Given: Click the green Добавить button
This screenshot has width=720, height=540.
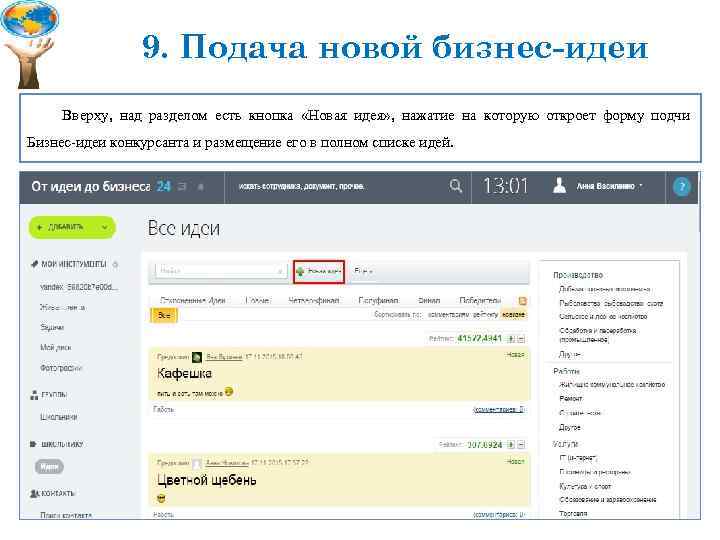Looking at the screenshot, I should (72, 227).
